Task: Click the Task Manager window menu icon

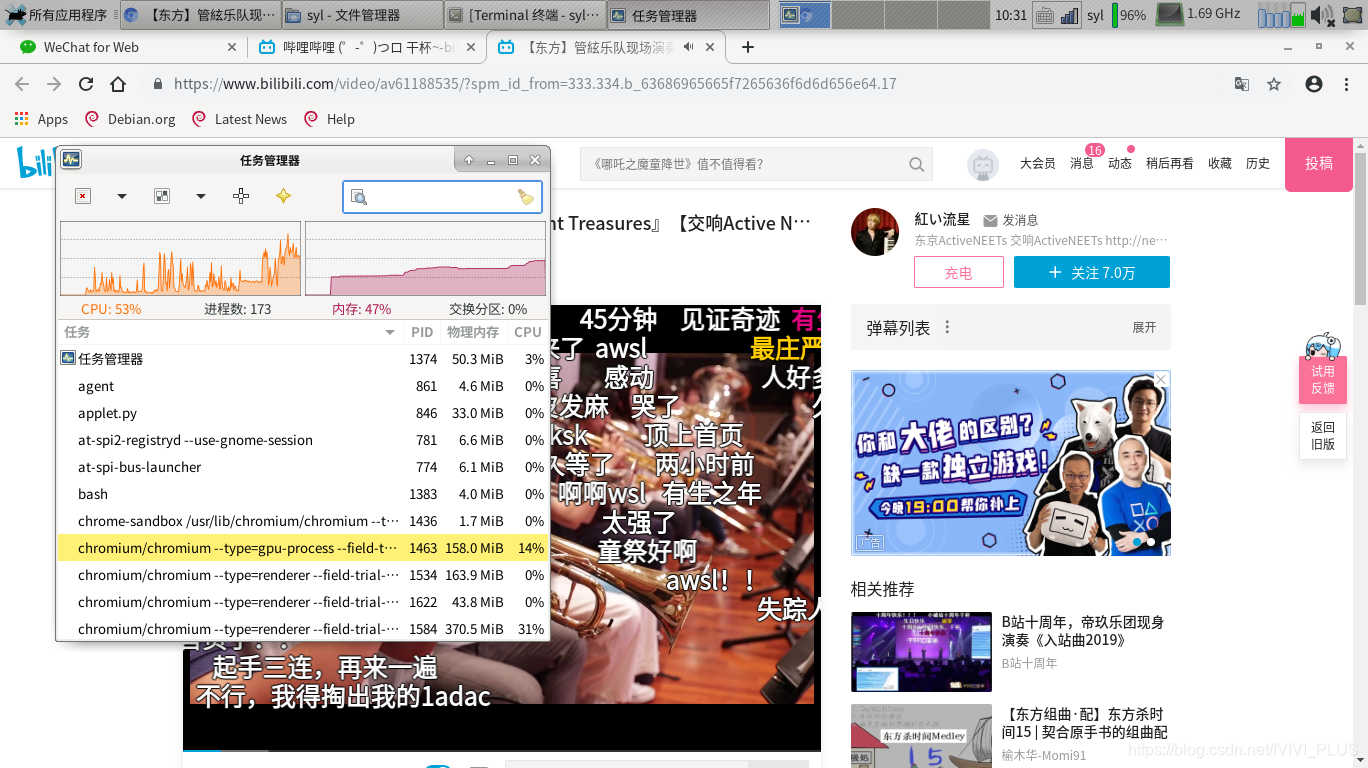Action: (70, 159)
